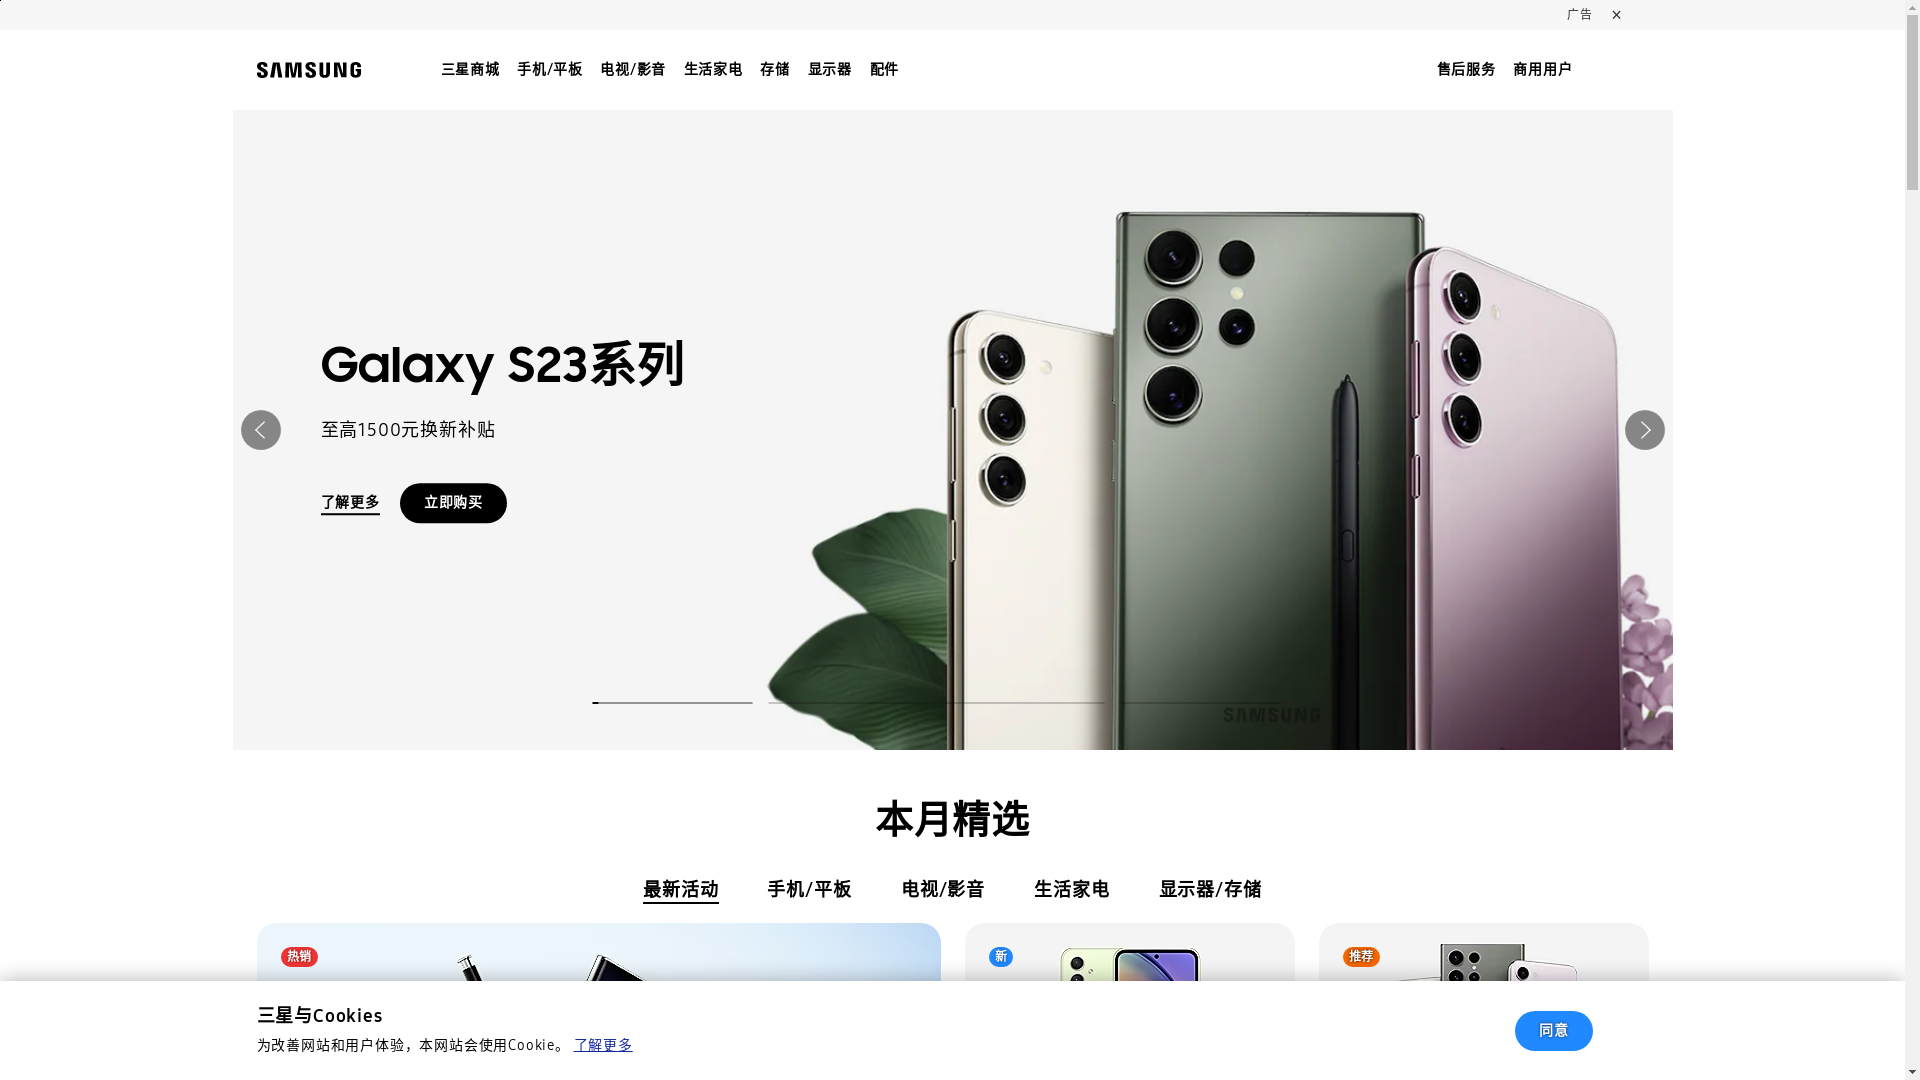1920x1080 pixels.
Task: Close the 广告 banner with X
Action: coord(1616,15)
